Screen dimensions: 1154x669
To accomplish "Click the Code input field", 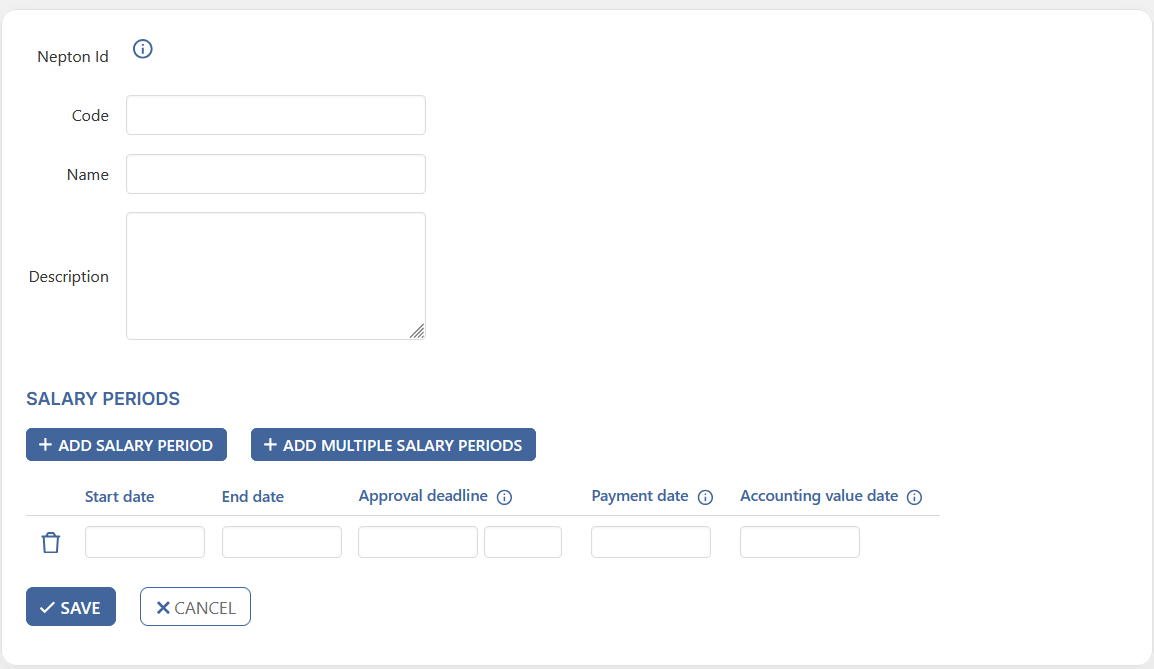I will (x=276, y=115).
